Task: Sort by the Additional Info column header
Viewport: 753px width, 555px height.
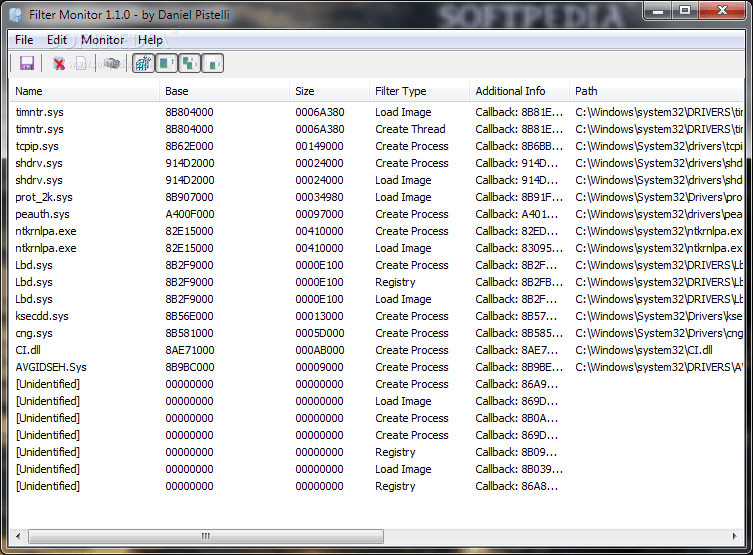Action: [519, 91]
